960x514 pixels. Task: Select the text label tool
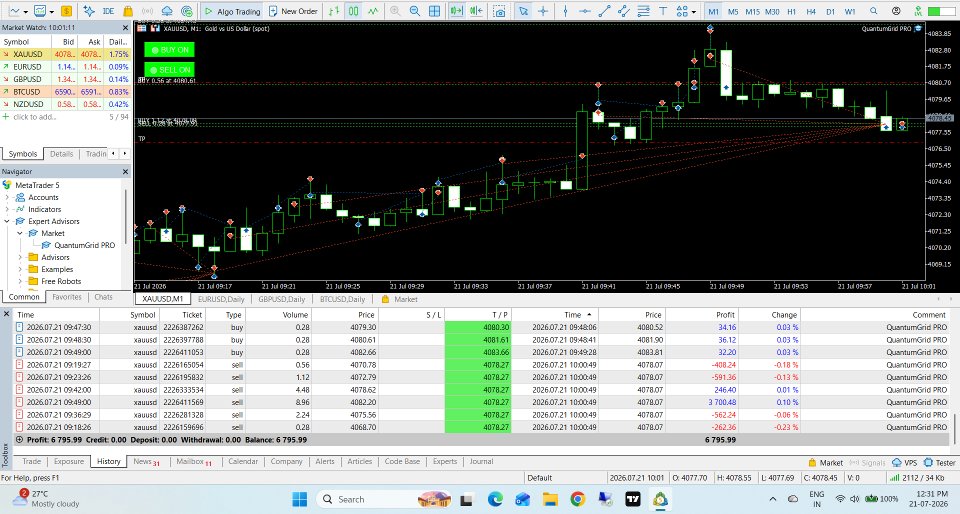(663, 11)
